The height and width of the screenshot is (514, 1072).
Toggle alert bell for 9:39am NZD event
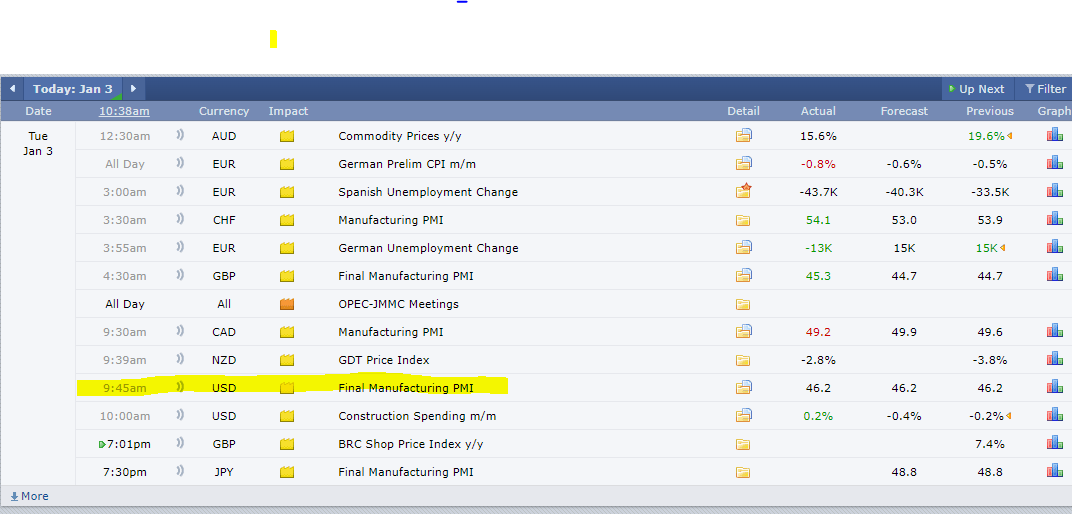180,359
